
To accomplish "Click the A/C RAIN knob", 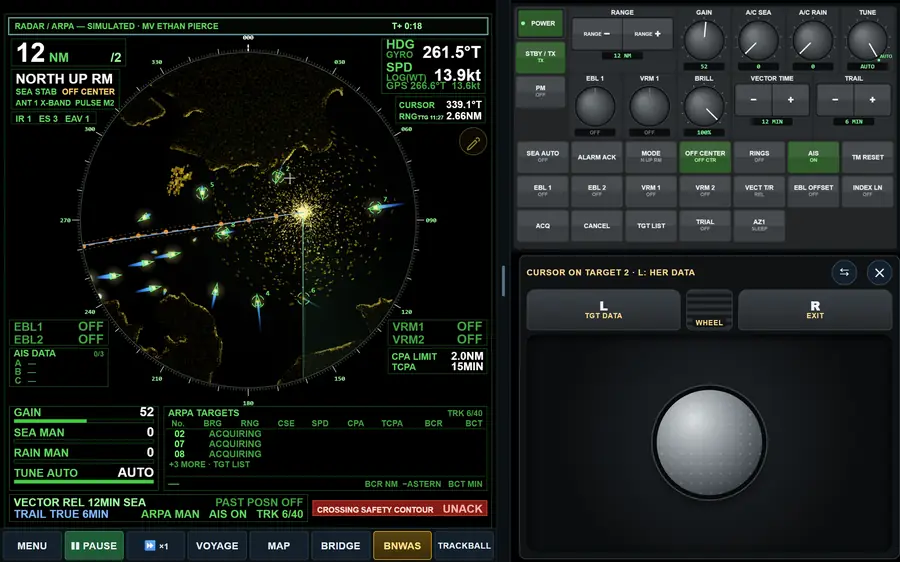I will pyautogui.click(x=812, y=40).
